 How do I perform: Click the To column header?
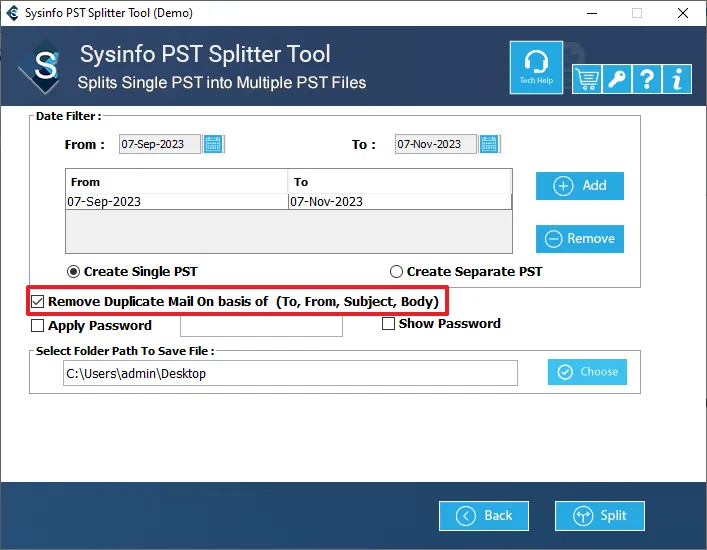click(x=400, y=182)
